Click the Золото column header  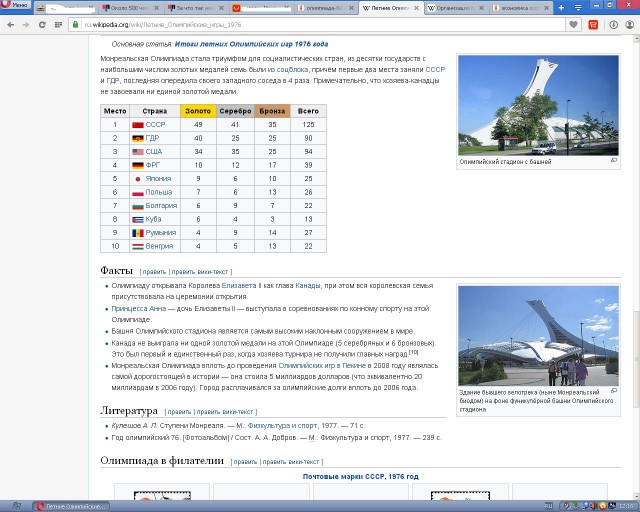pos(198,111)
